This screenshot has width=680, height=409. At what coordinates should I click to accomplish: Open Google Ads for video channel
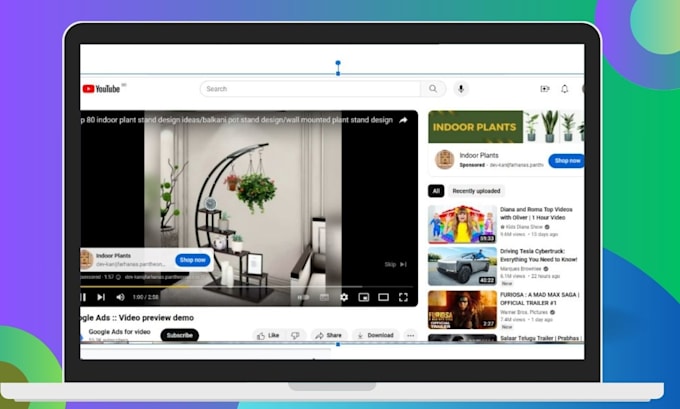point(119,332)
